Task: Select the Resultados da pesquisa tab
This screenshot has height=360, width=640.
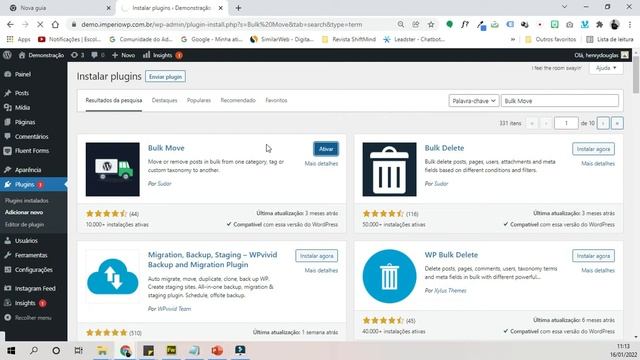Action: click(114, 100)
